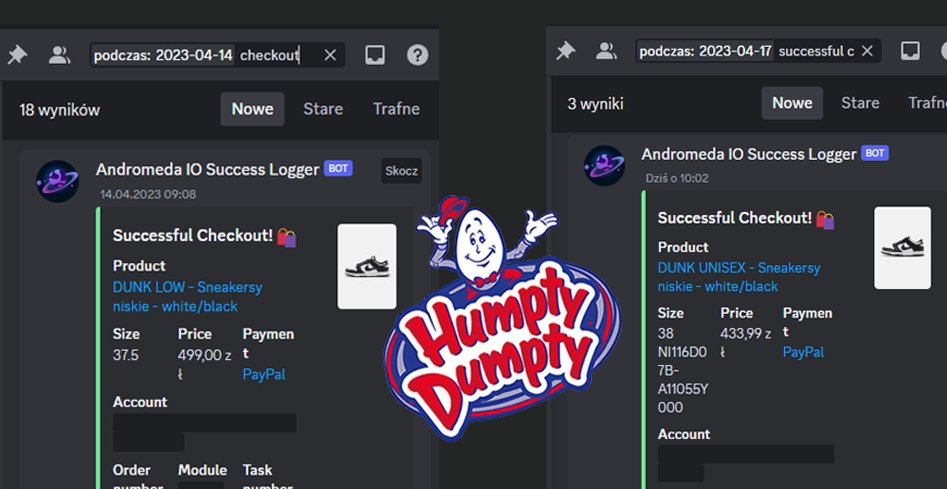Click the price 433,99 zł

[745, 342]
